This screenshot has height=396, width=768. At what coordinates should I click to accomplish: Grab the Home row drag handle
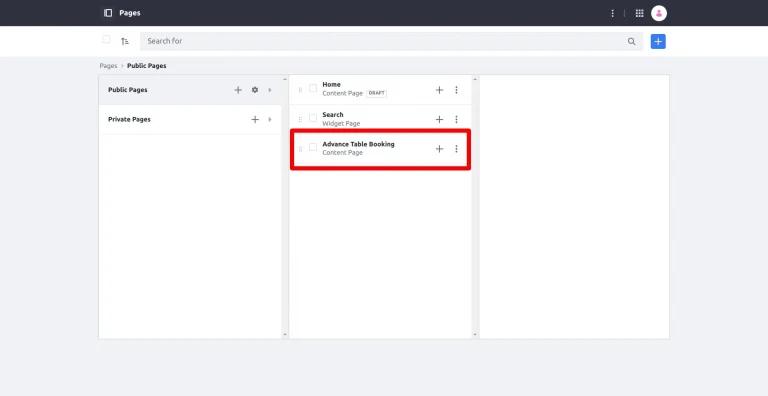(300, 90)
